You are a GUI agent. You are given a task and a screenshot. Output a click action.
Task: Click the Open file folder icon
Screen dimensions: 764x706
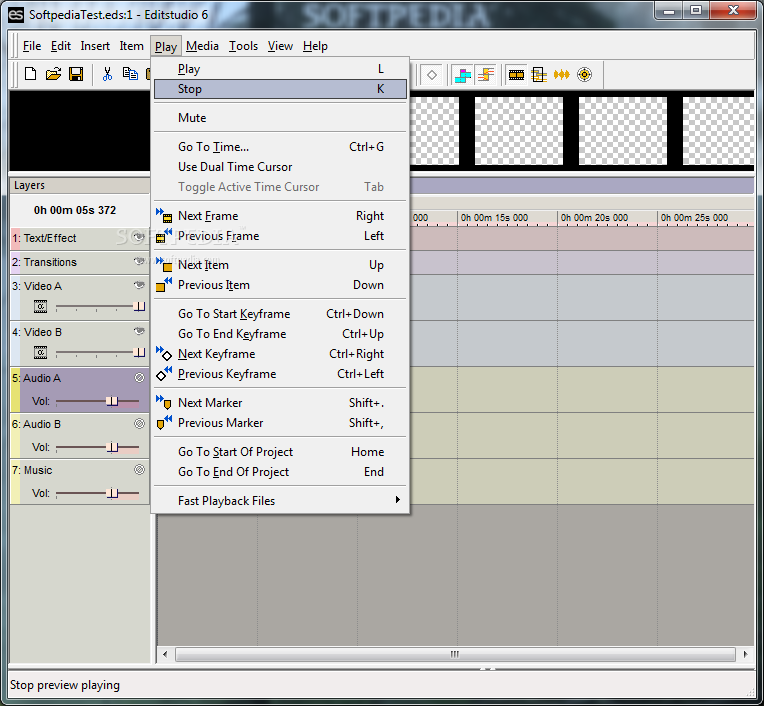click(x=53, y=74)
